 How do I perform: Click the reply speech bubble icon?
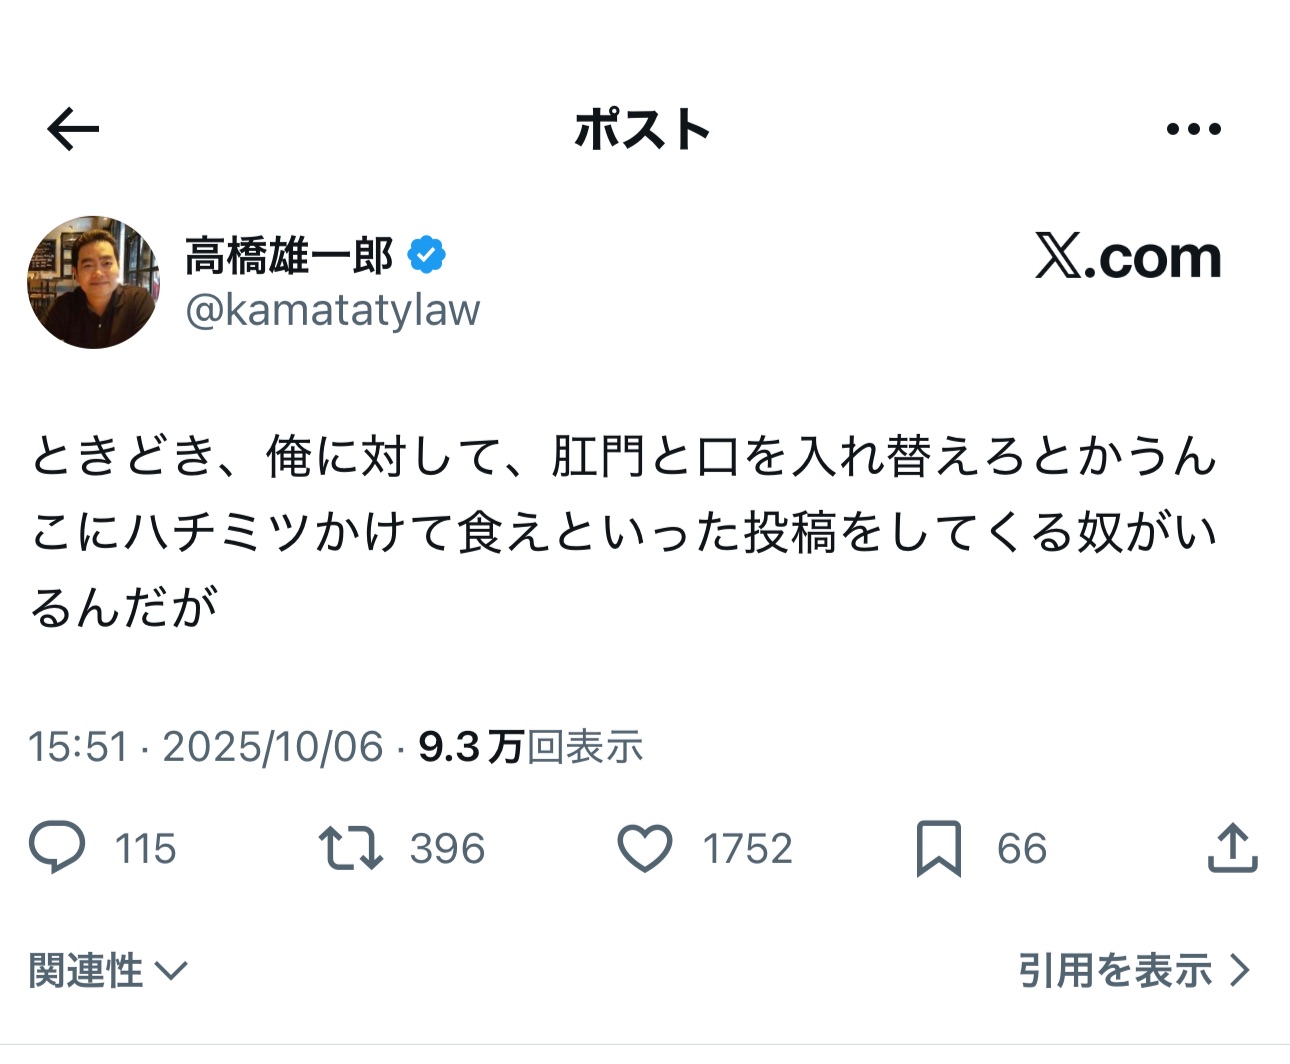pos(57,848)
